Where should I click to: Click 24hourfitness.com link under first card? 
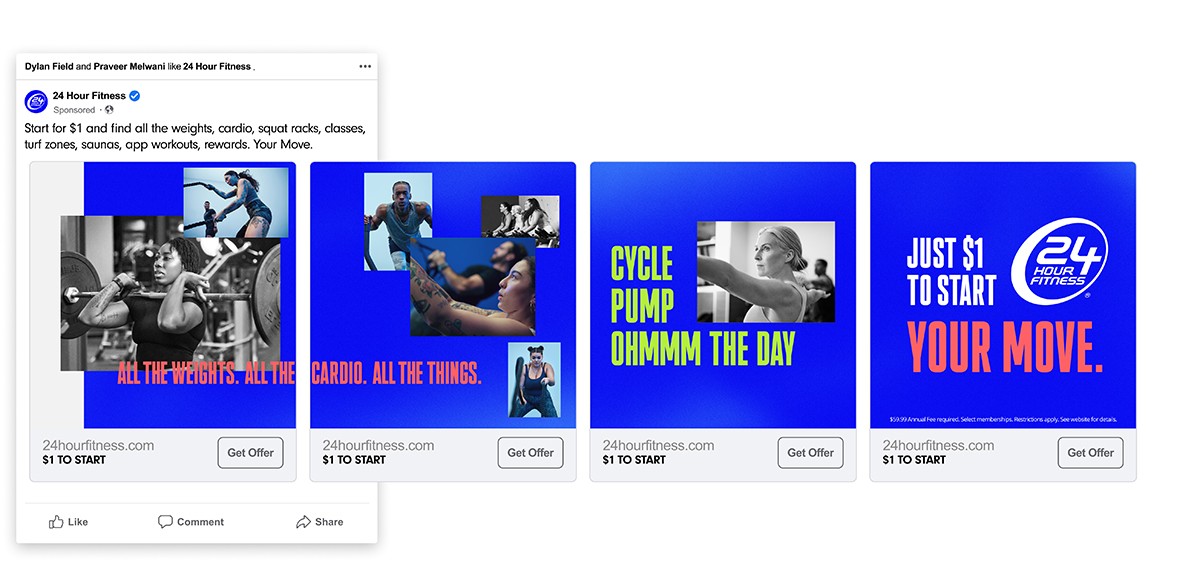click(98, 445)
